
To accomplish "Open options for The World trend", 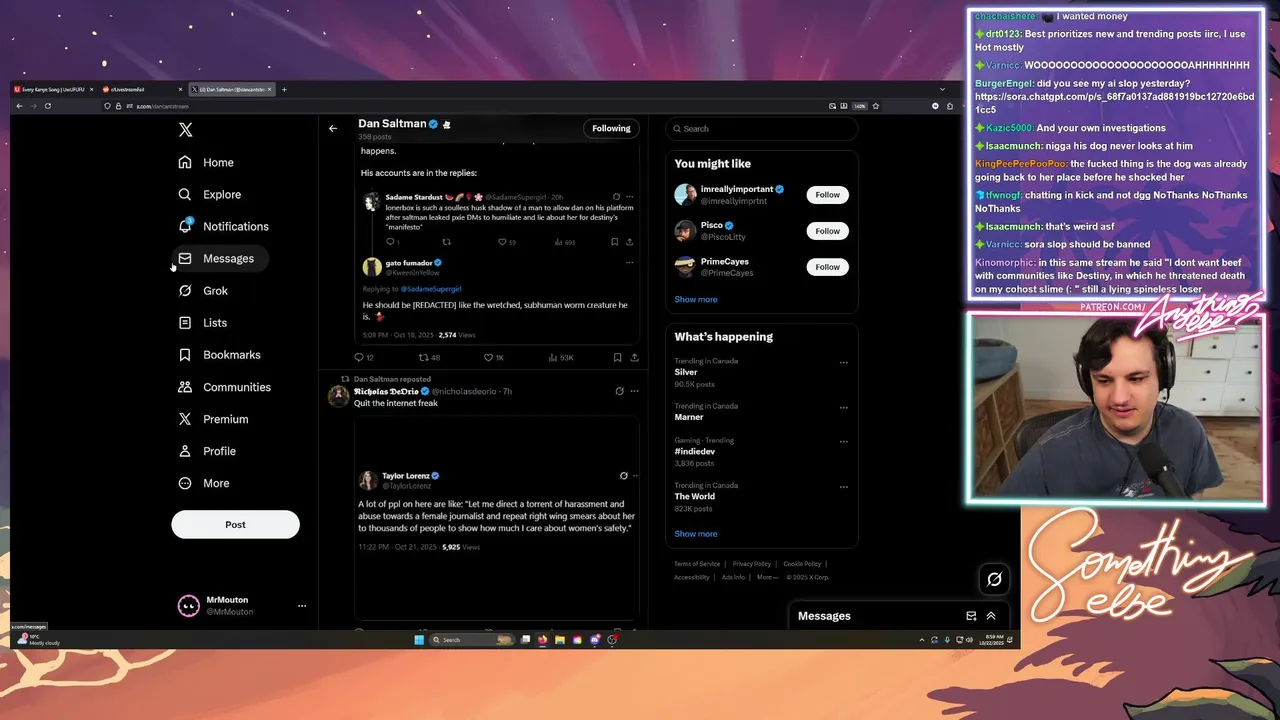I will (844, 487).
